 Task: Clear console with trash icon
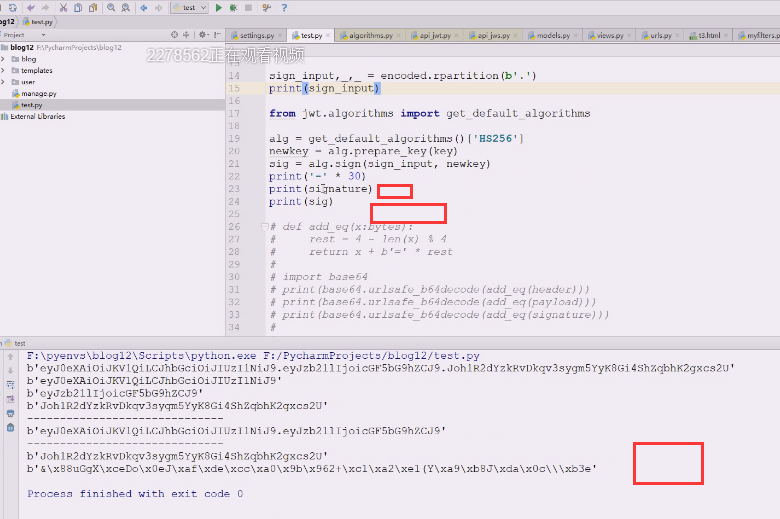[10, 428]
